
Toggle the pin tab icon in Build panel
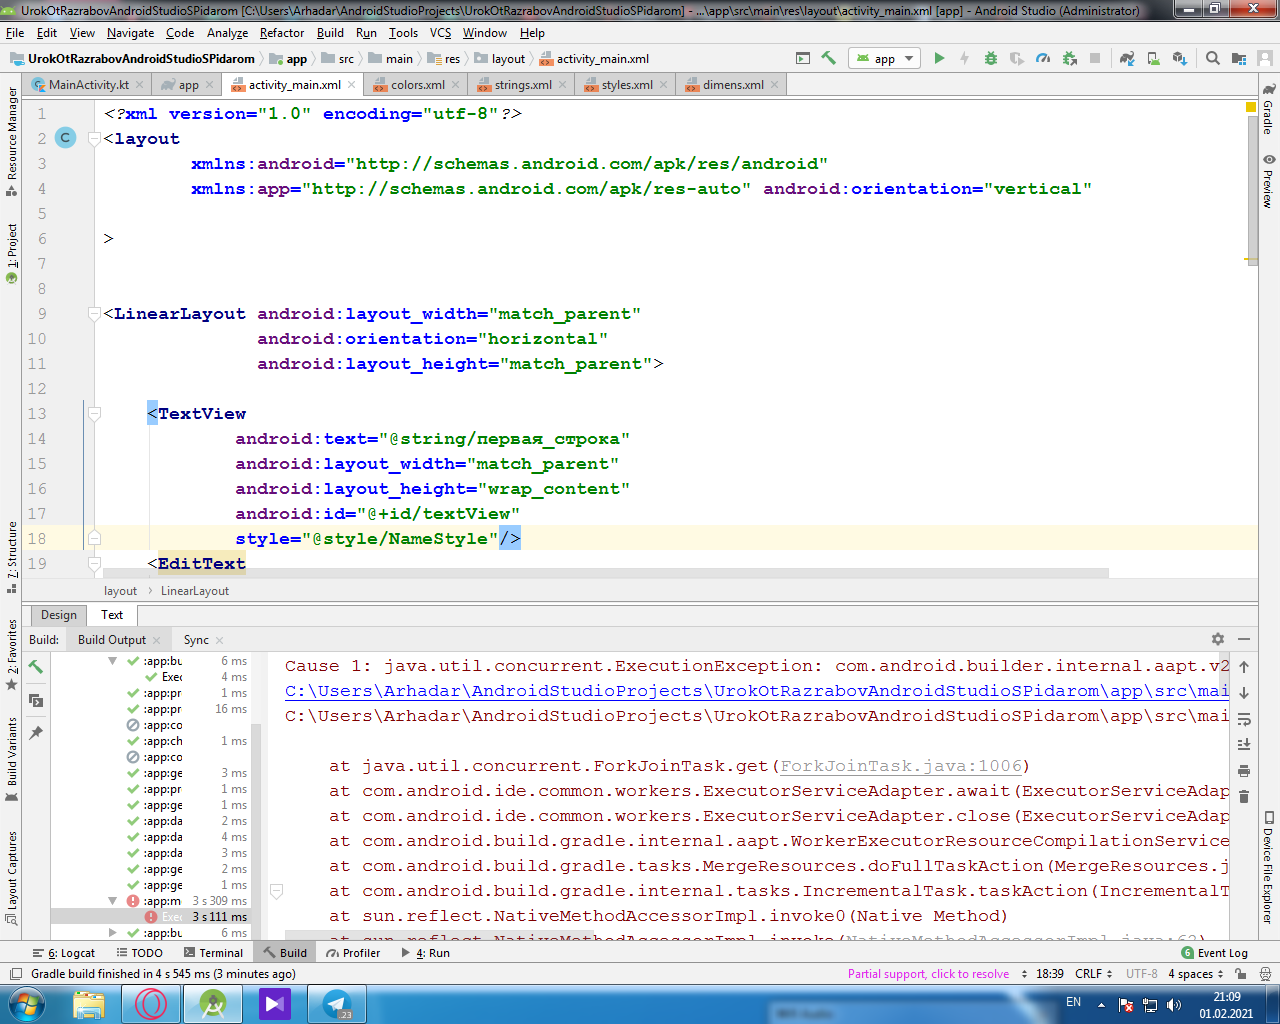(36, 733)
